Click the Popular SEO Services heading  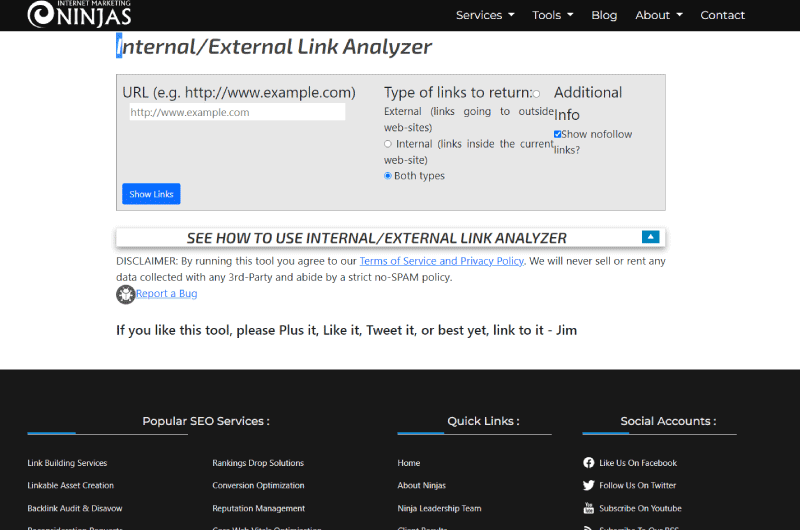coord(206,421)
